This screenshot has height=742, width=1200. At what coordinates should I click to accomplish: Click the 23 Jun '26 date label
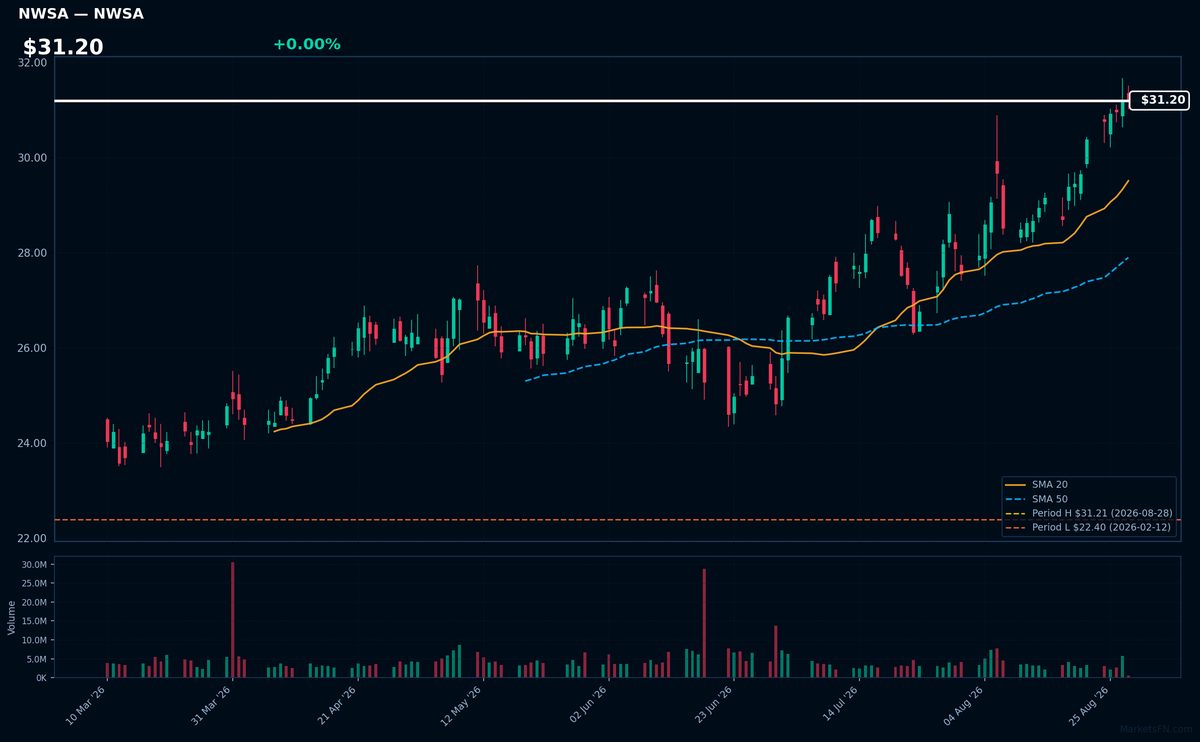714,706
